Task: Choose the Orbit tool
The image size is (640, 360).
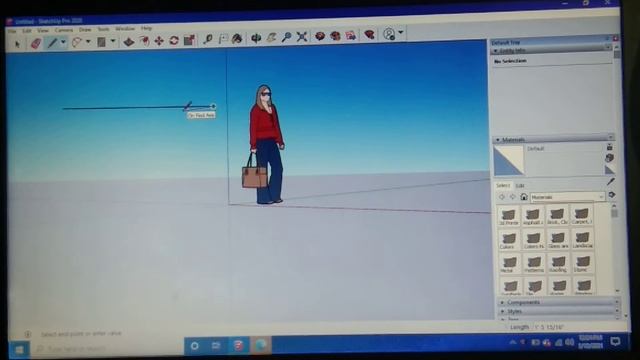Action: [x=256, y=38]
